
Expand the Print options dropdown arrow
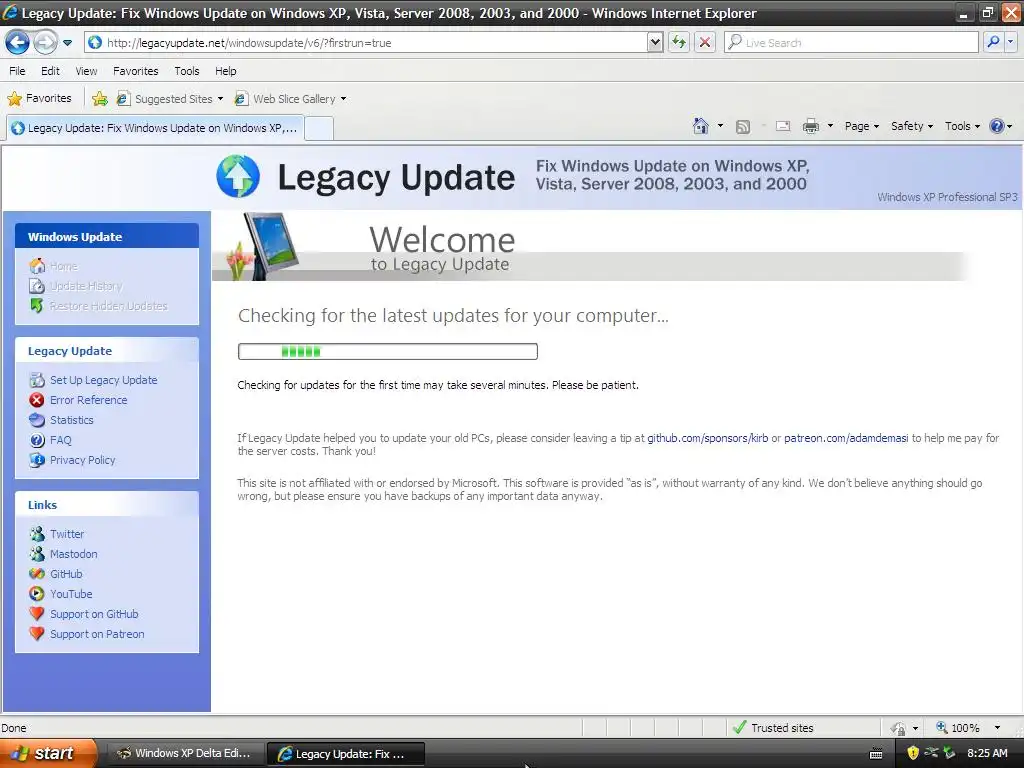pyautogui.click(x=830, y=126)
